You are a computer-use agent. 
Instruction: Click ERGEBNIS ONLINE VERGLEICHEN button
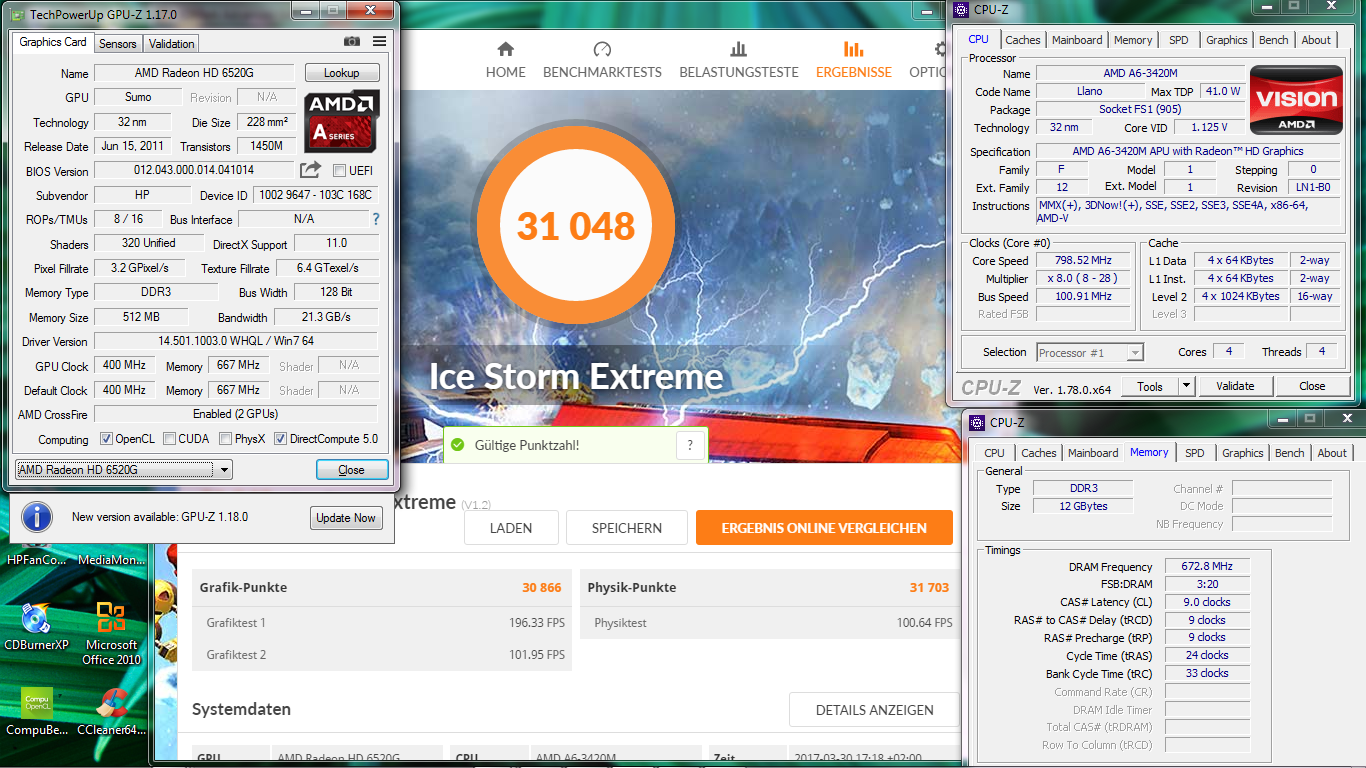[824, 527]
